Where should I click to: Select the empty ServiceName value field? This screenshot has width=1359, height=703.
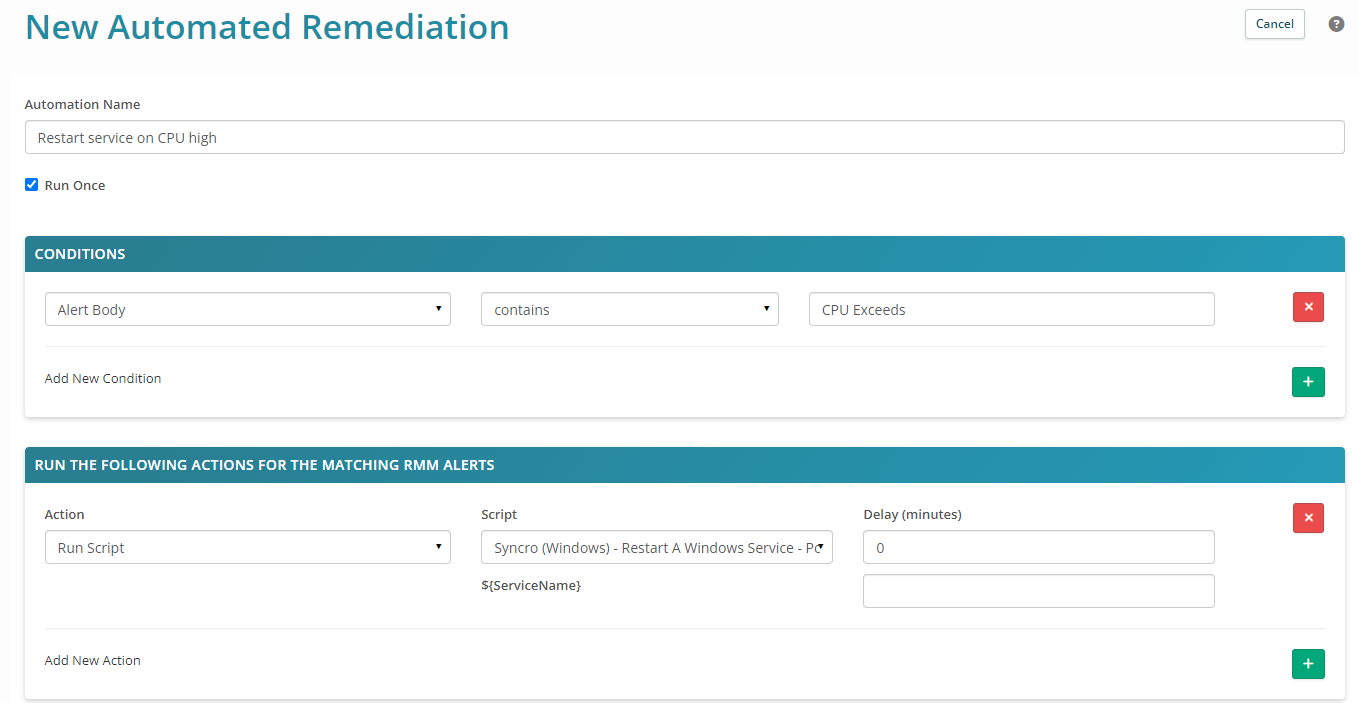1038,591
